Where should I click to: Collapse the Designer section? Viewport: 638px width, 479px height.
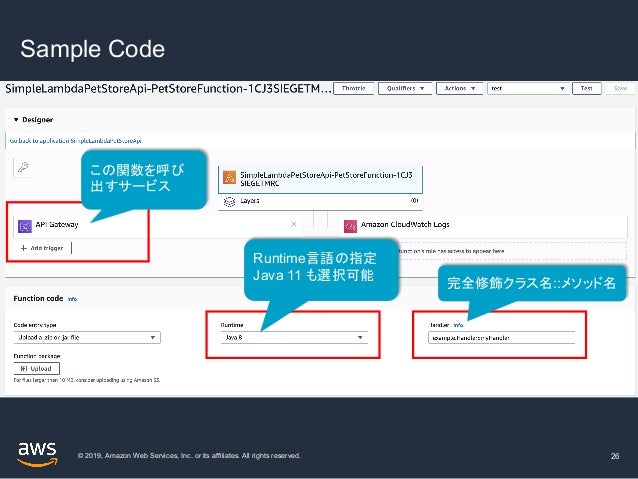(16, 120)
